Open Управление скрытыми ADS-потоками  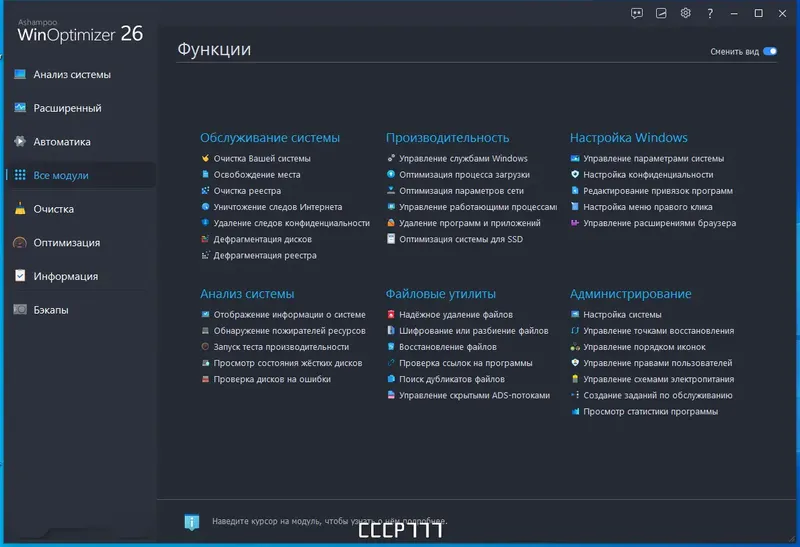click(474, 395)
